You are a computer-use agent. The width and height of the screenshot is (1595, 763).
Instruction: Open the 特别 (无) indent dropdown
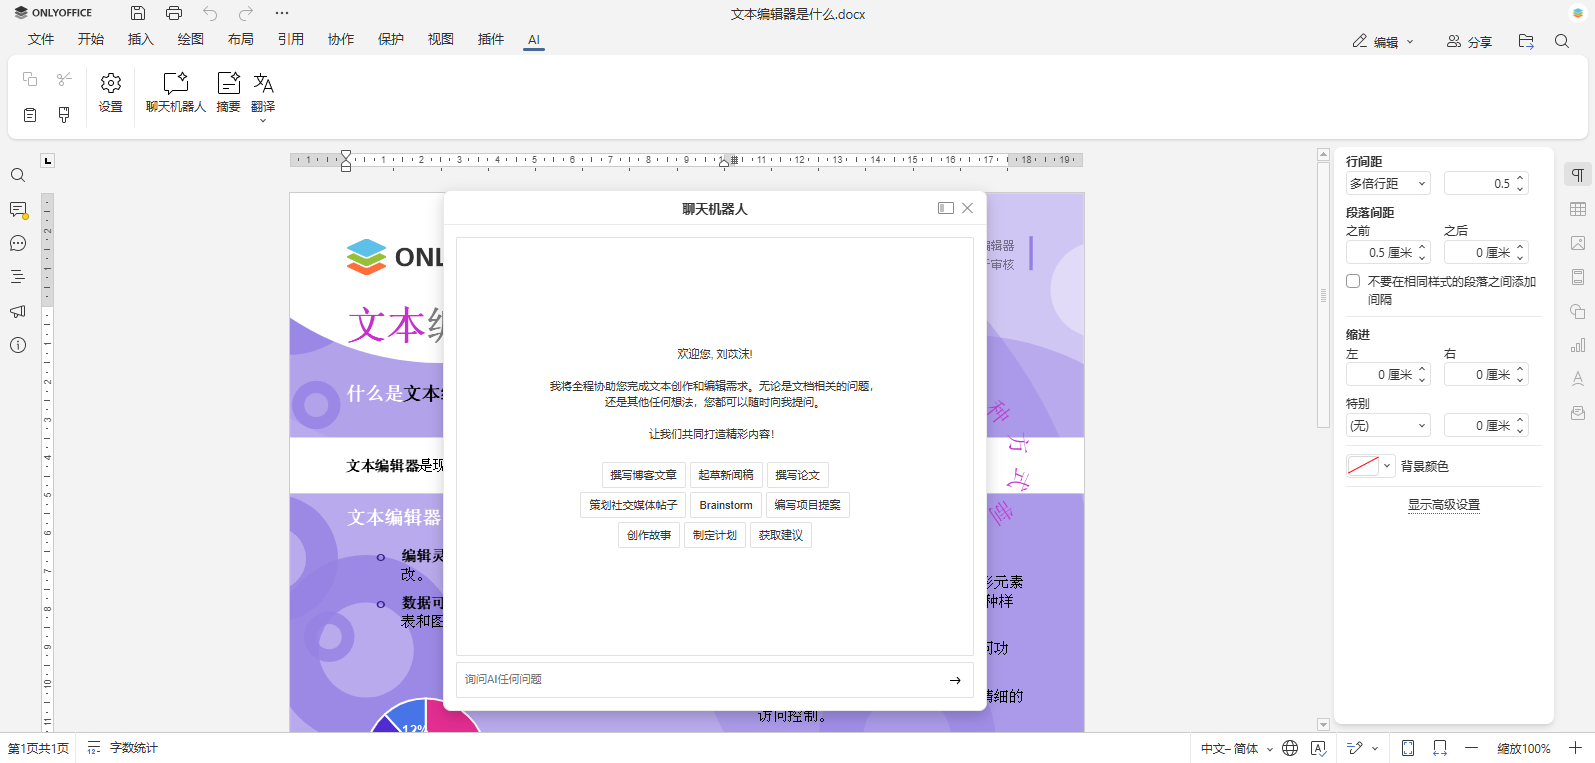pyautogui.click(x=1388, y=426)
